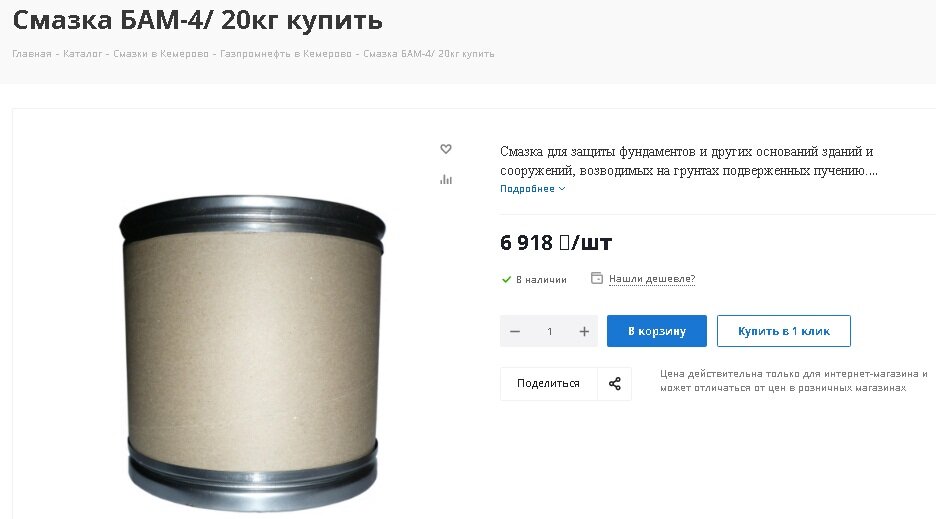The height and width of the screenshot is (519, 936).
Task: Open the Нашли дешевле? link
Action: (x=652, y=279)
